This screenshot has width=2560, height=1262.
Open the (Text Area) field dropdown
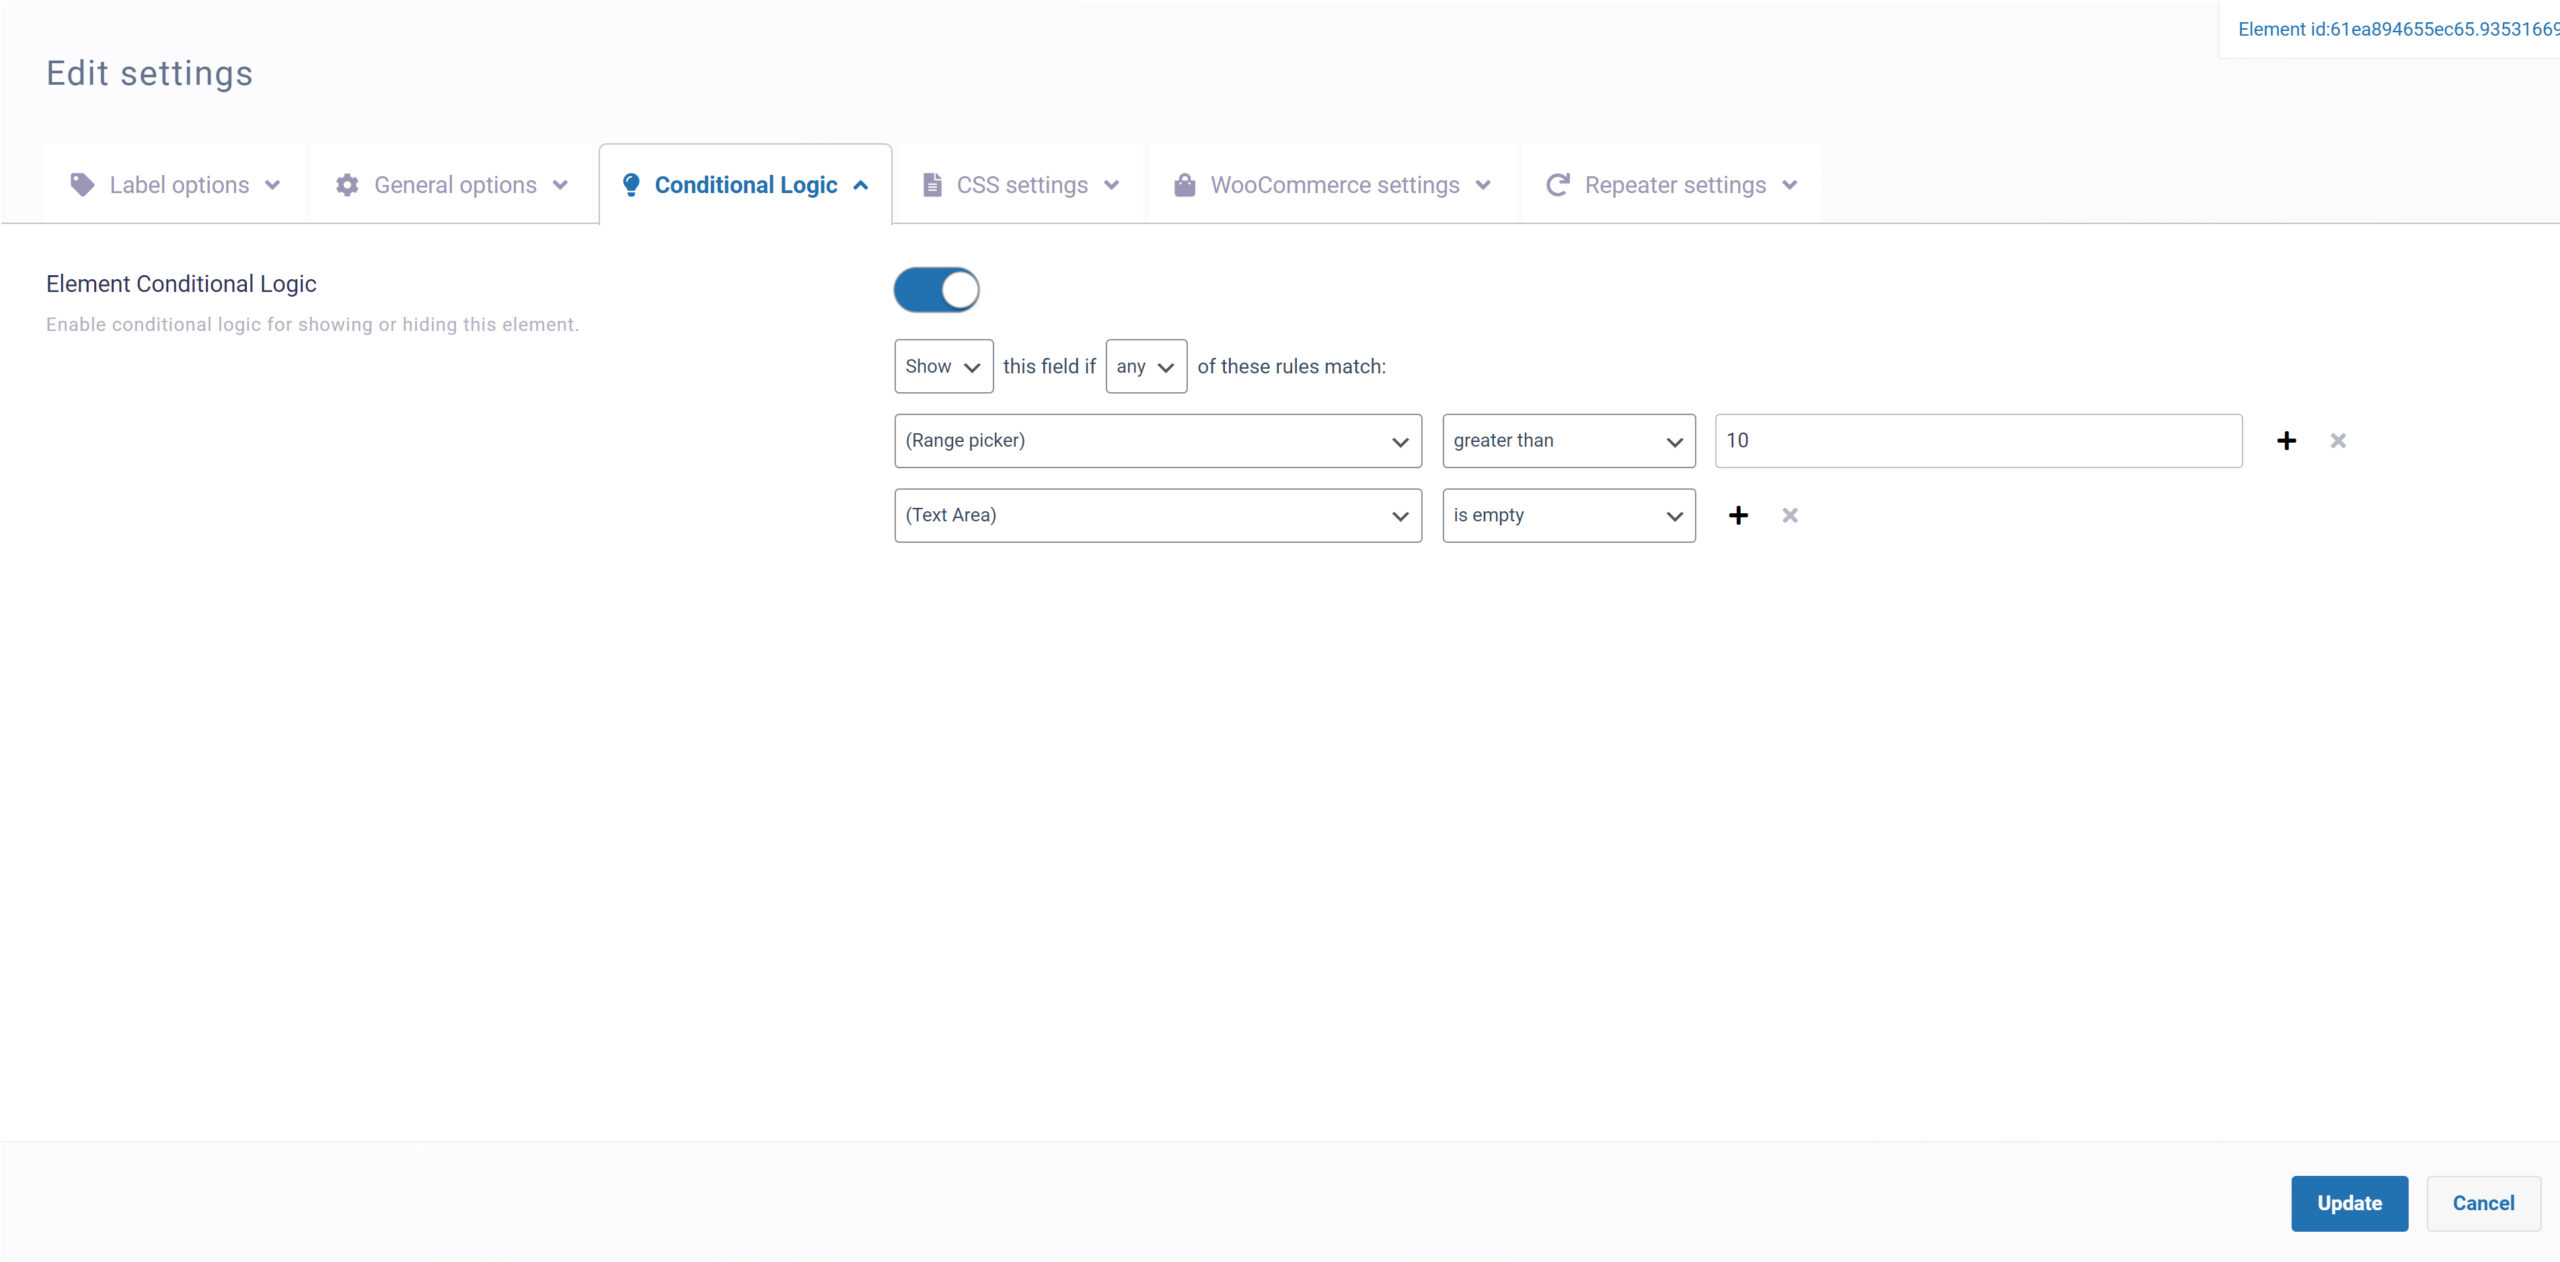[1158, 515]
